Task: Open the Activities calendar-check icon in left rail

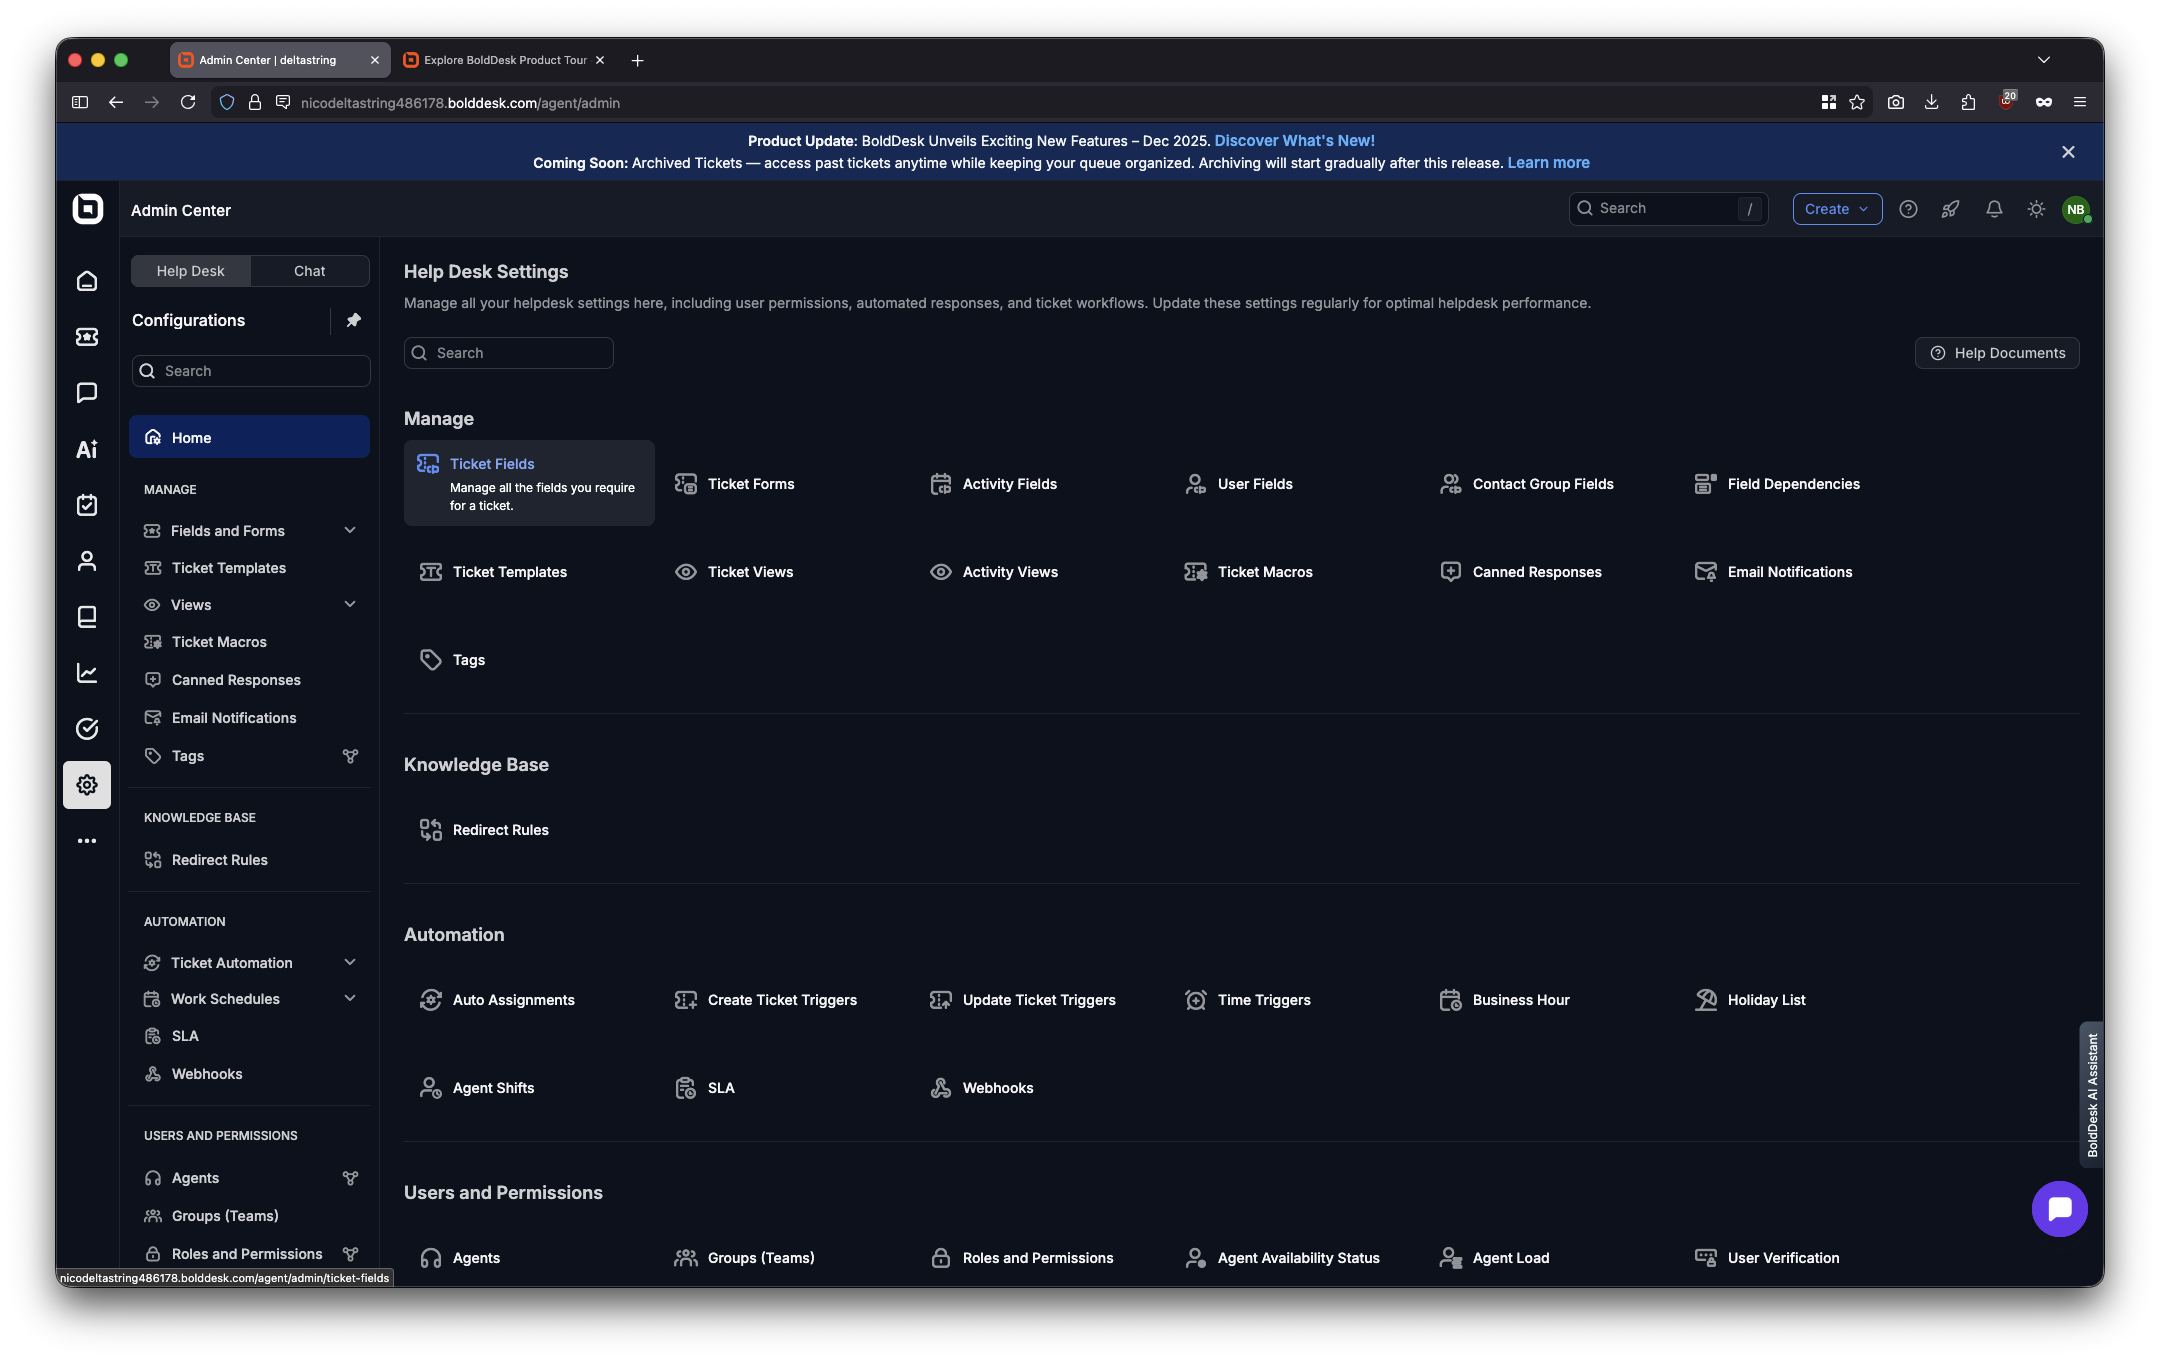Action: 87,505
